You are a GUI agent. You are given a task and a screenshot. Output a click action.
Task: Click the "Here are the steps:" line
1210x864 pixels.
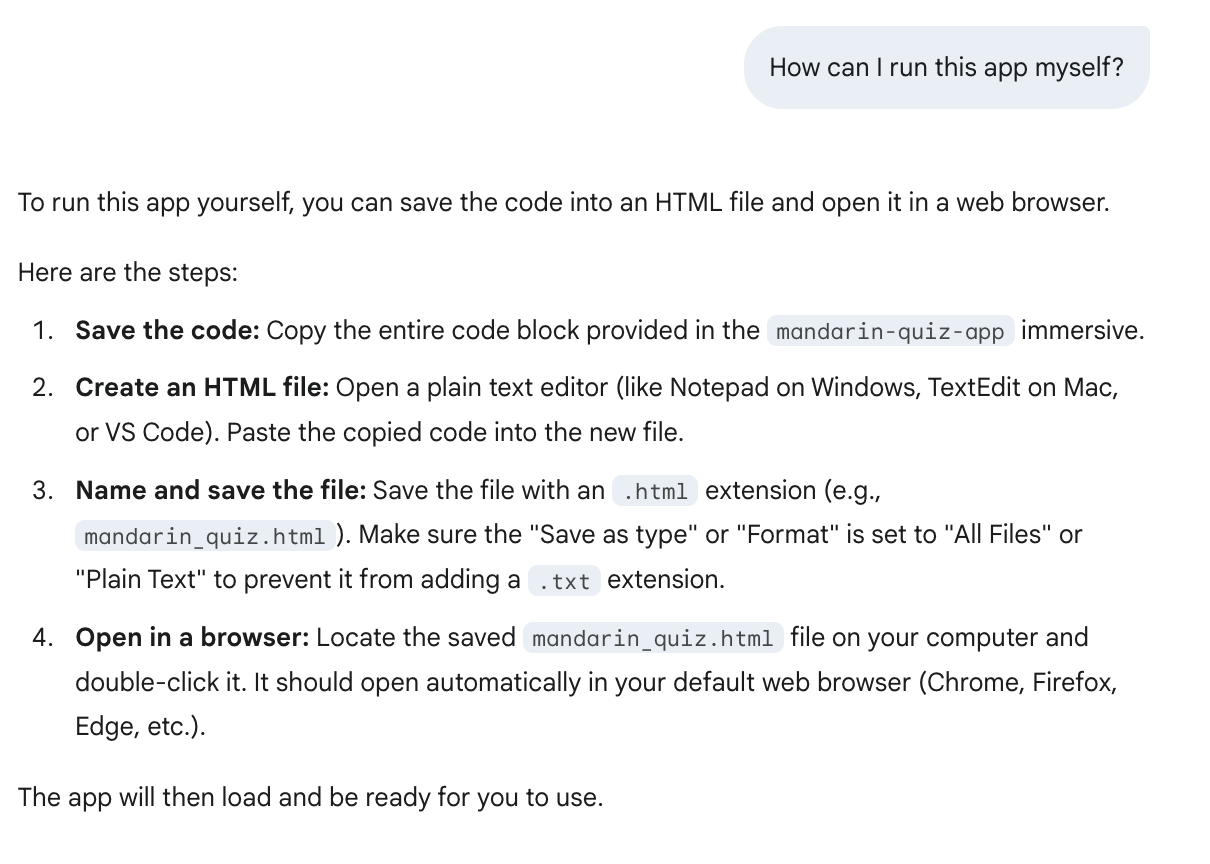tap(128, 273)
